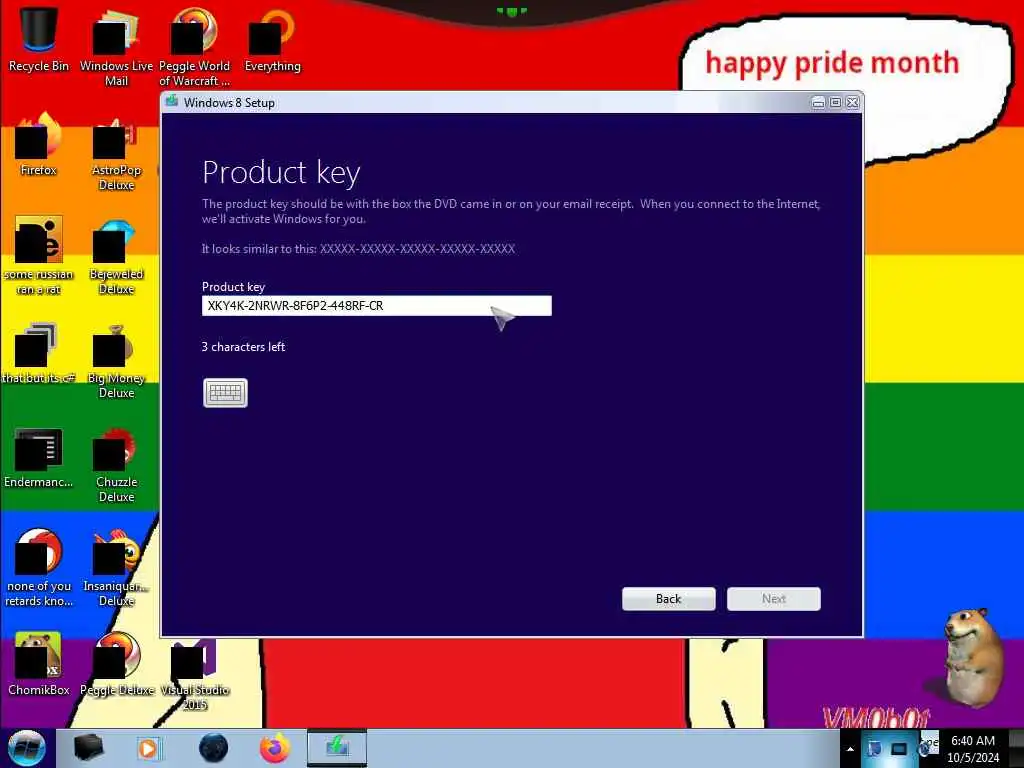Select the Recycle Bin desktop icon
The image size is (1024, 768).
coord(39,40)
